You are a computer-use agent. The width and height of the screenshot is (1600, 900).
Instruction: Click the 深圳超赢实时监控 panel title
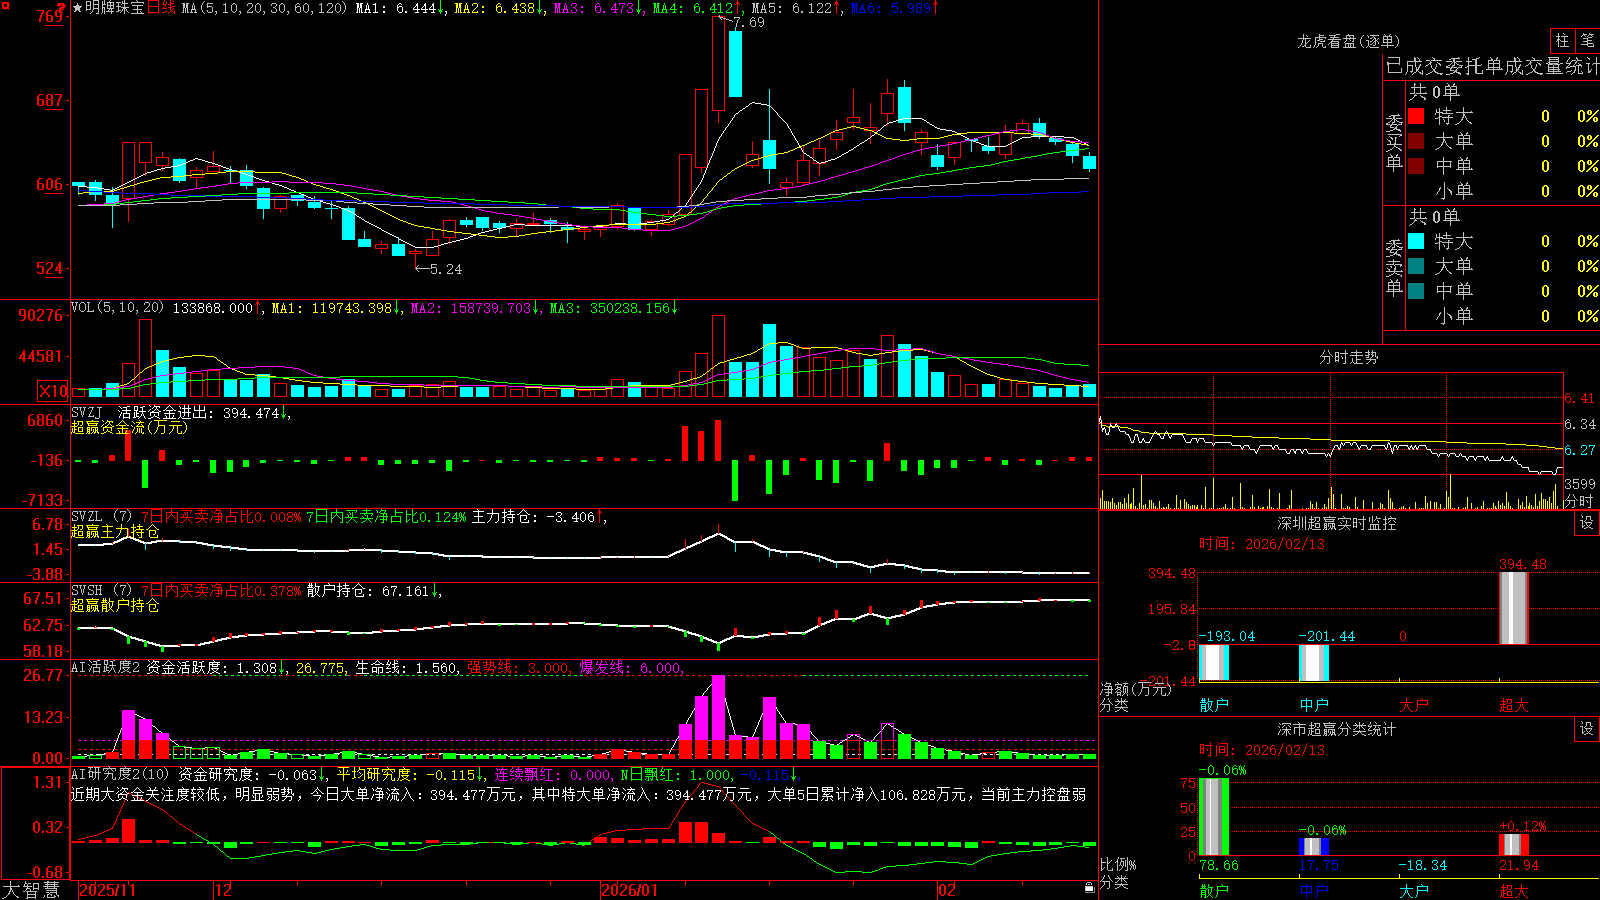click(1337, 523)
